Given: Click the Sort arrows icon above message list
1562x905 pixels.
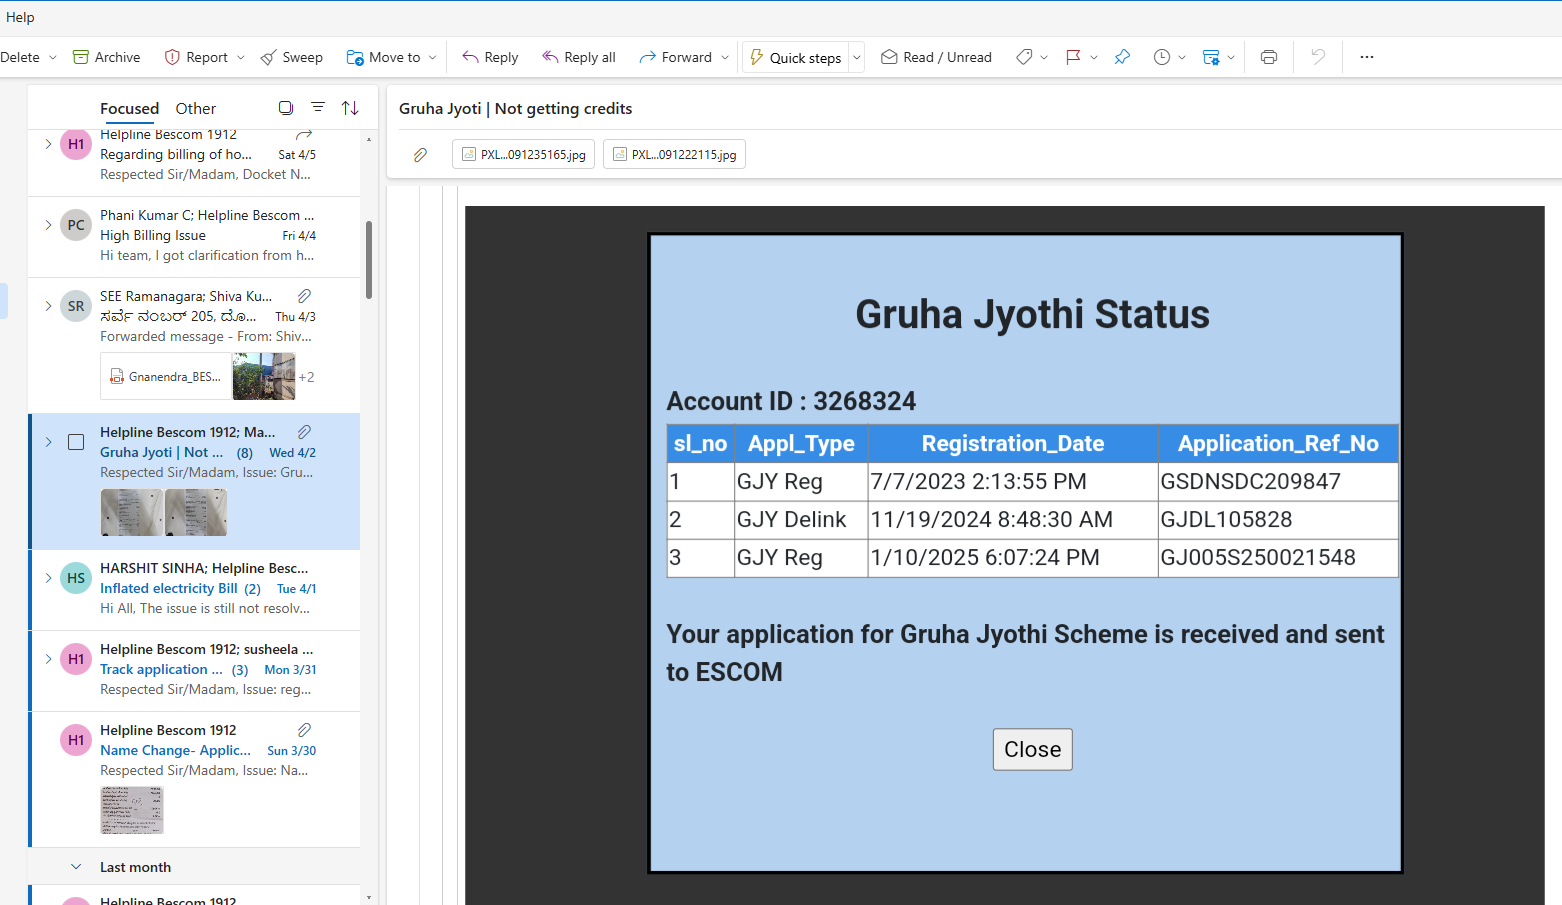Looking at the screenshot, I should tap(350, 108).
